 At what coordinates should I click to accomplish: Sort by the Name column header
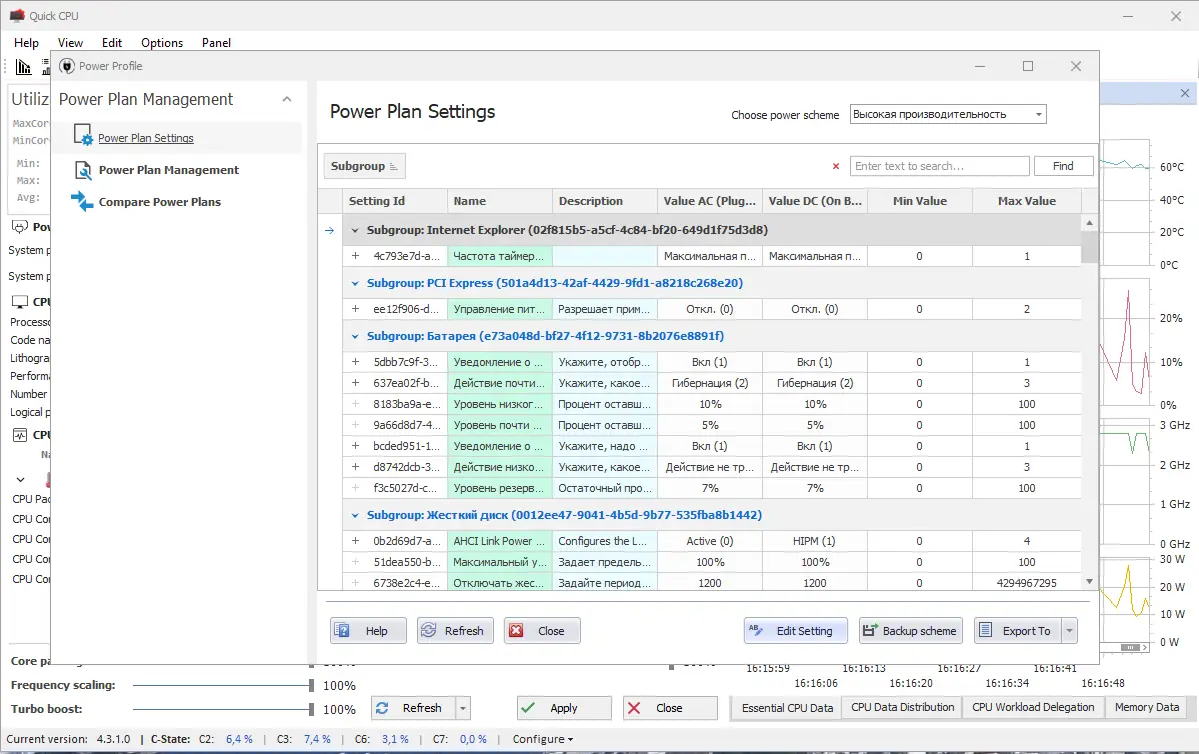[499, 201]
